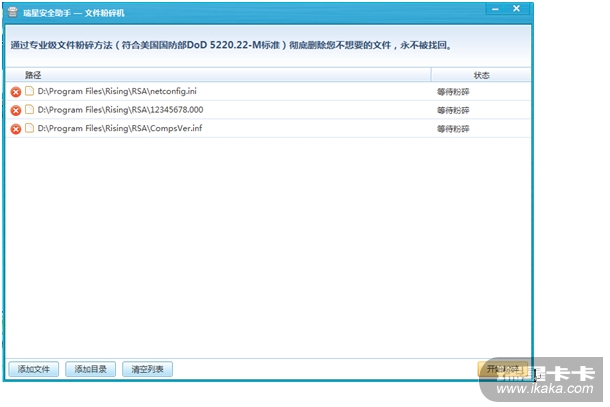The width and height of the screenshot is (610, 407).
Task: Click the file icon beside CompsVer.inf
Action: pyautogui.click(x=29, y=128)
